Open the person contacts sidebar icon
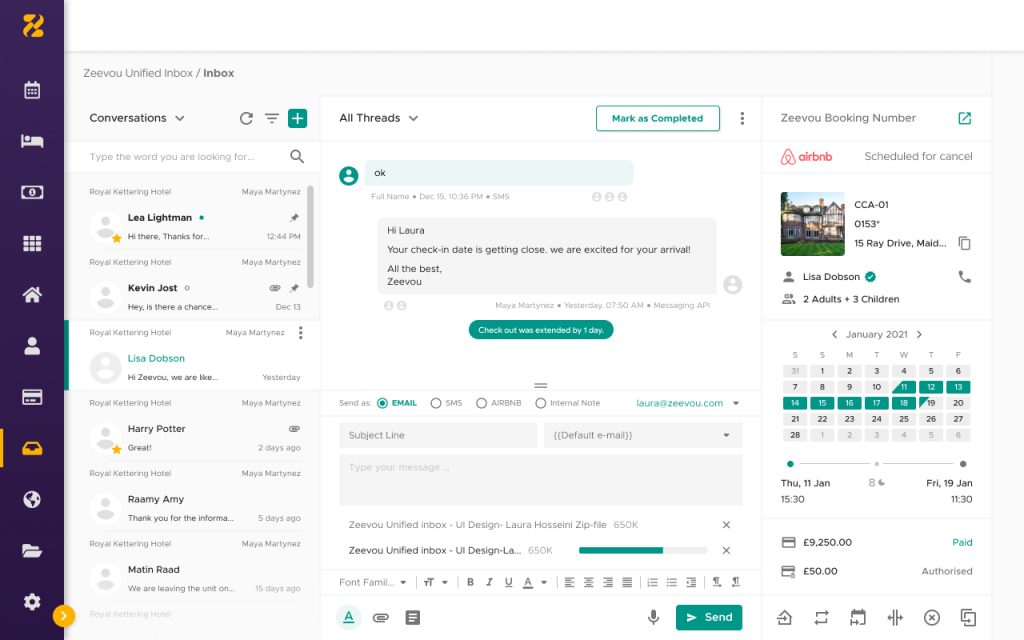The height and width of the screenshot is (640, 1024). pos(32,346)
